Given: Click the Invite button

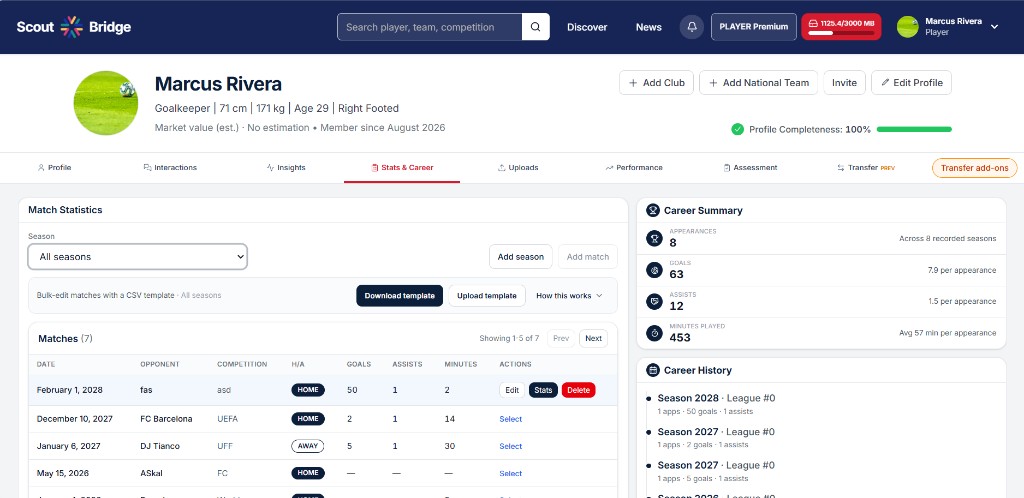Looking at the screenshot, I should (844, 83).
